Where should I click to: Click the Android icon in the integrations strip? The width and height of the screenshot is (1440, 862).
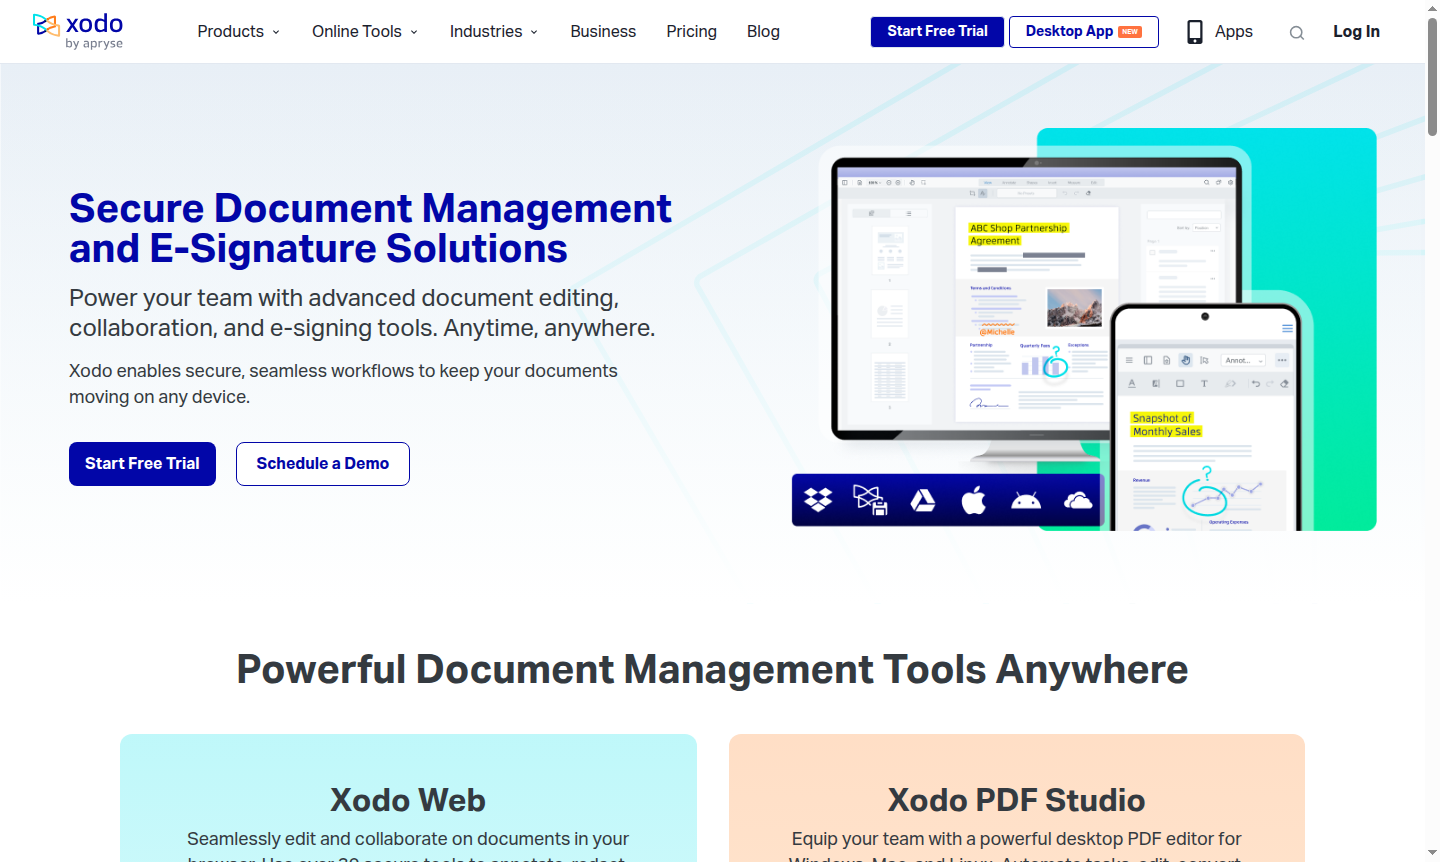tap(1026, 499)
